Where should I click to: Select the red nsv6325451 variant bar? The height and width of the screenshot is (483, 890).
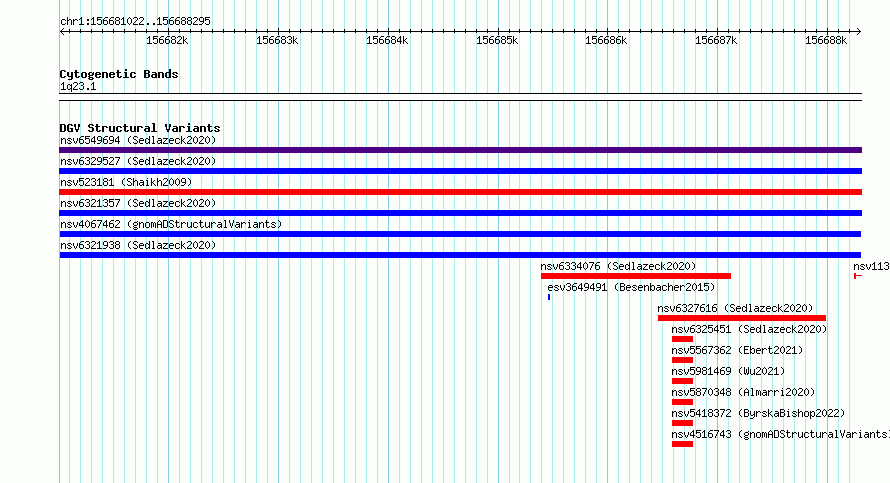pos(682,339)
